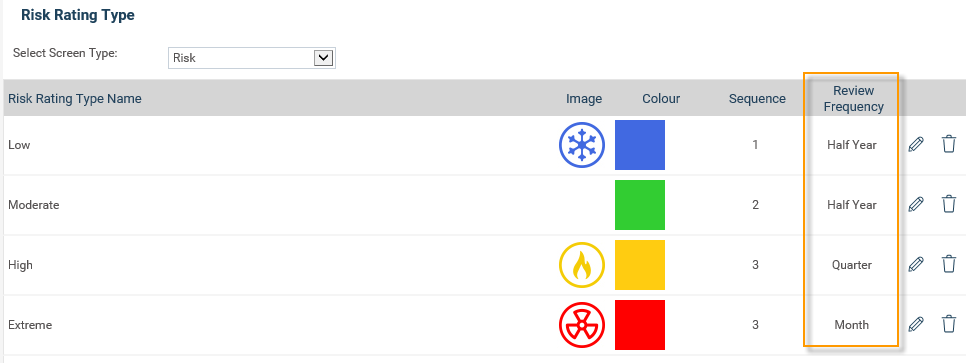Click the blue snowflake Low image
Screen dimensions: 966x363
pos(582,145)
